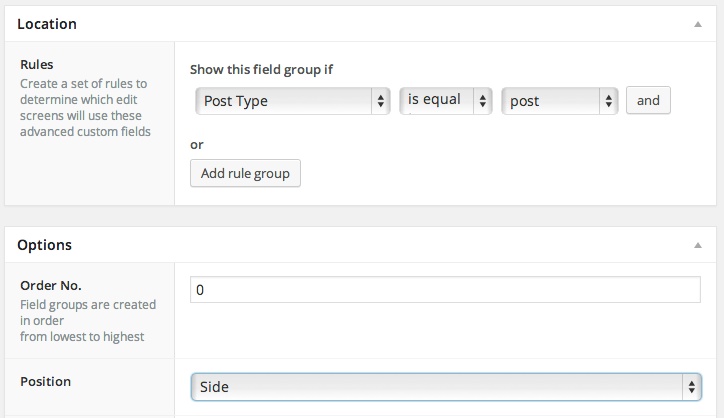The width and height of the screenshot is (724, 418).
Task: Click the 'and' button to add a rule
Action: point(648,100)
